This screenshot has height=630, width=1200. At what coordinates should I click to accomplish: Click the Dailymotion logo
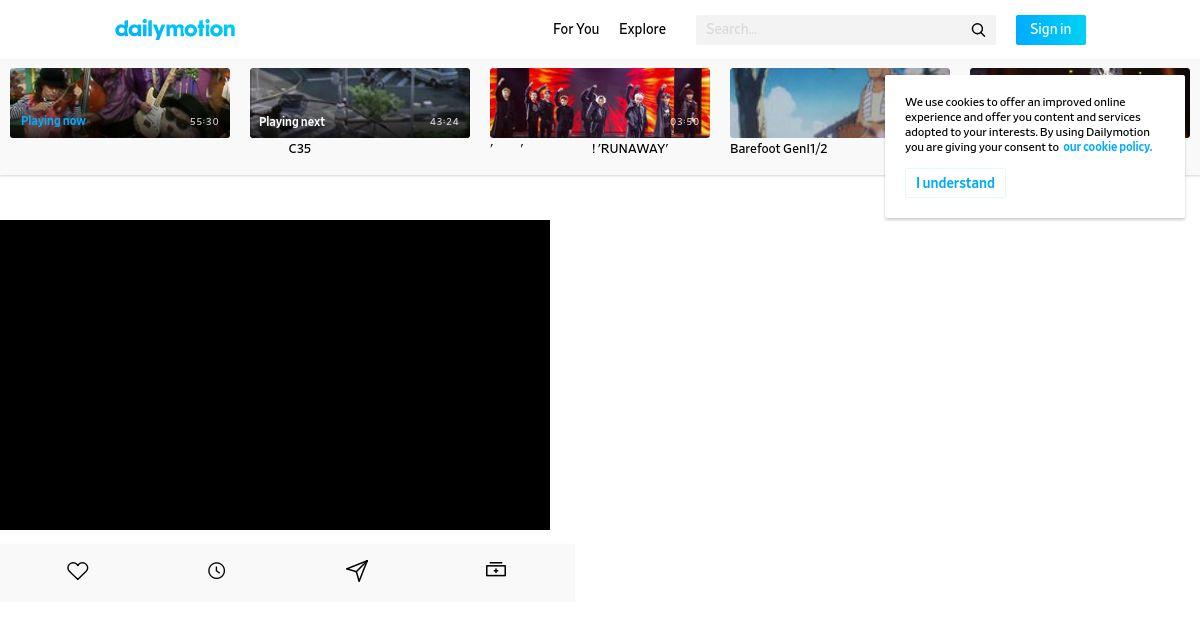click(x=175, y=29)
